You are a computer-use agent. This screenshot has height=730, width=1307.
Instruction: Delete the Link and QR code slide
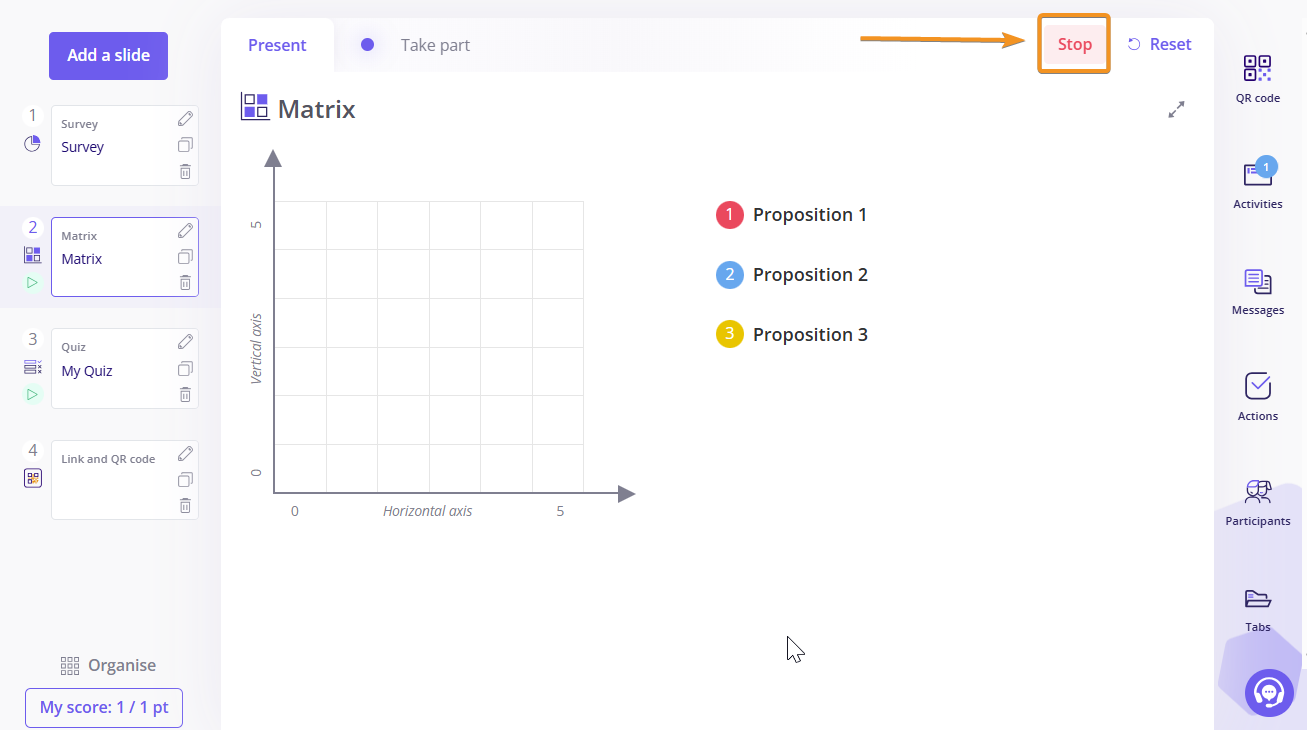pyautogui.click(x=185, y=506)
